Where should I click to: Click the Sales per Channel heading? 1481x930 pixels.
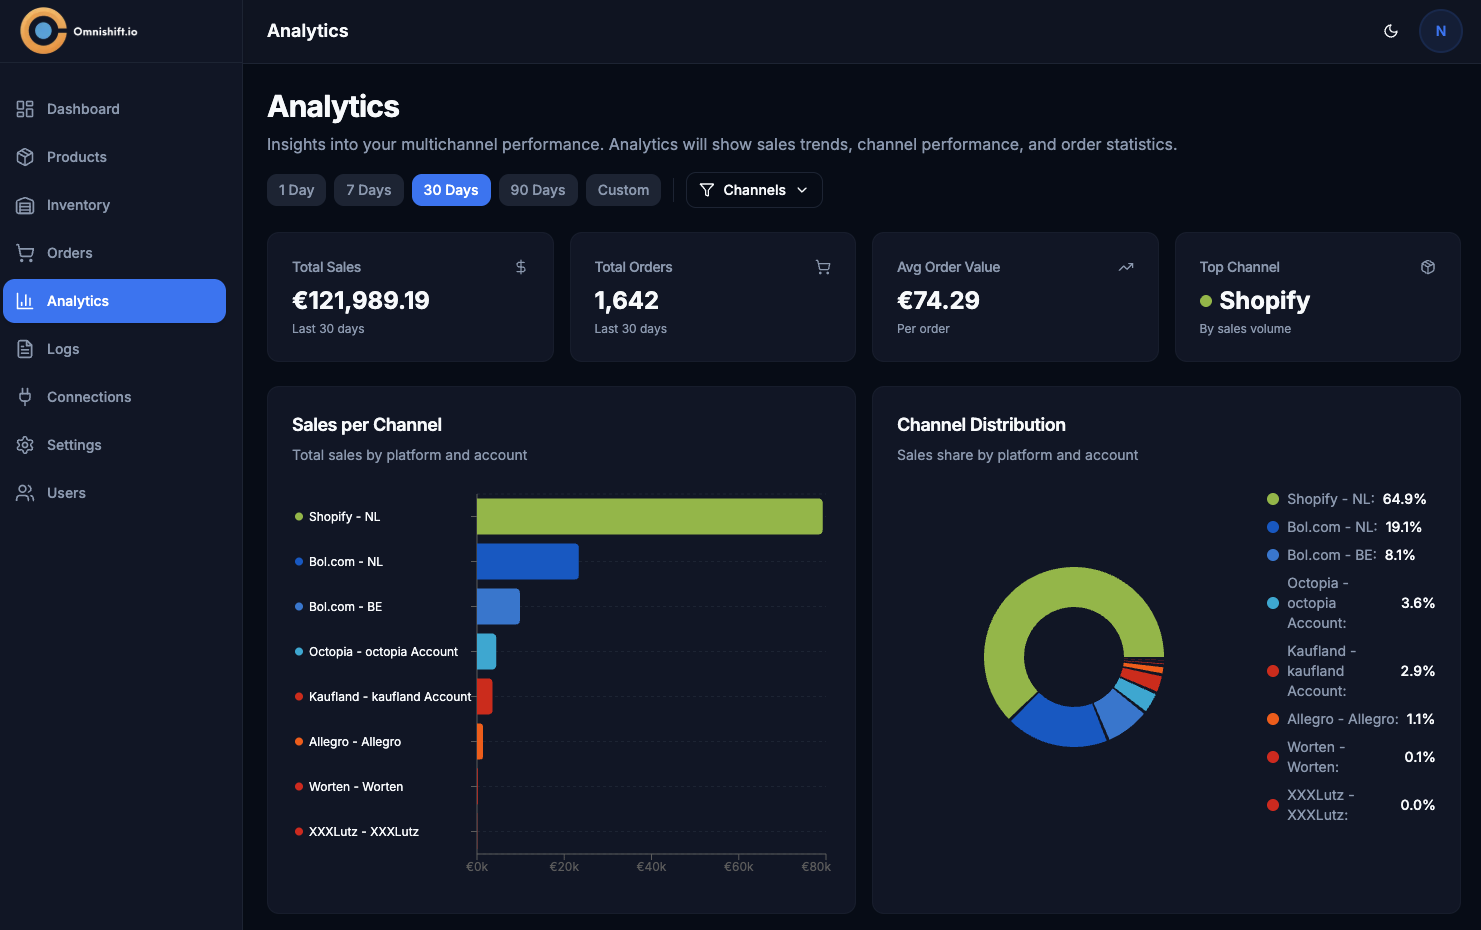click(367, 425)
